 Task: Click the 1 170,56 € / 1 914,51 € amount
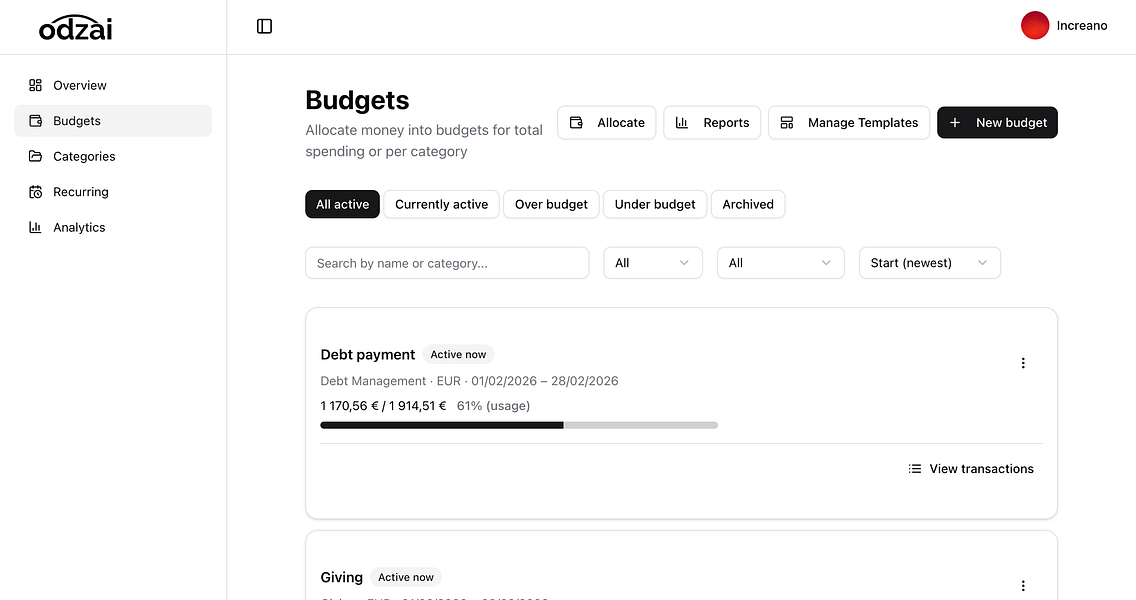coord(383,406)
